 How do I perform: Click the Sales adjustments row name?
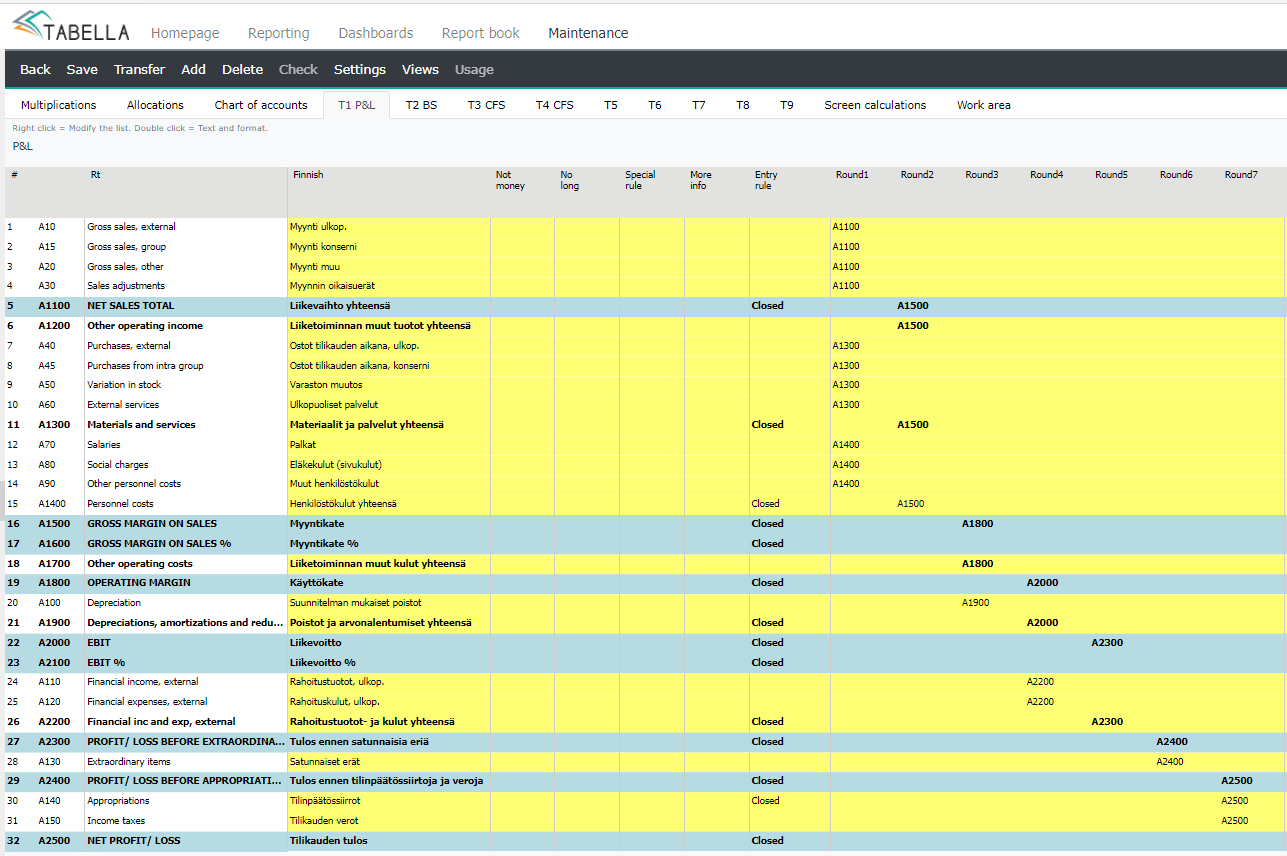pos(126,286)
